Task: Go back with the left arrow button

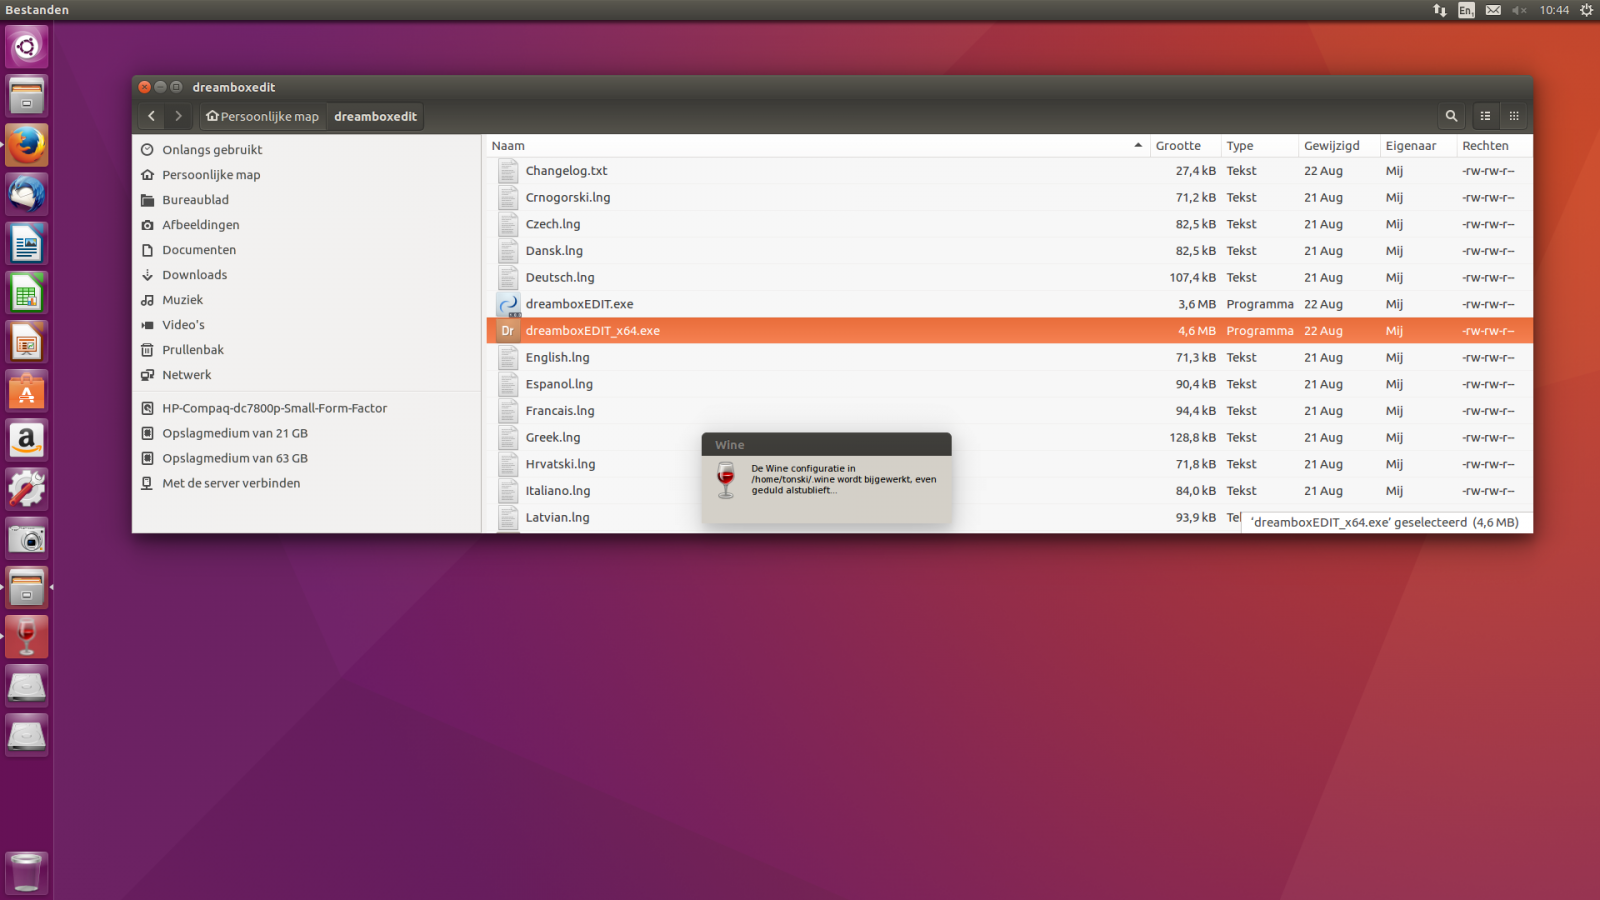Action: 152,116
